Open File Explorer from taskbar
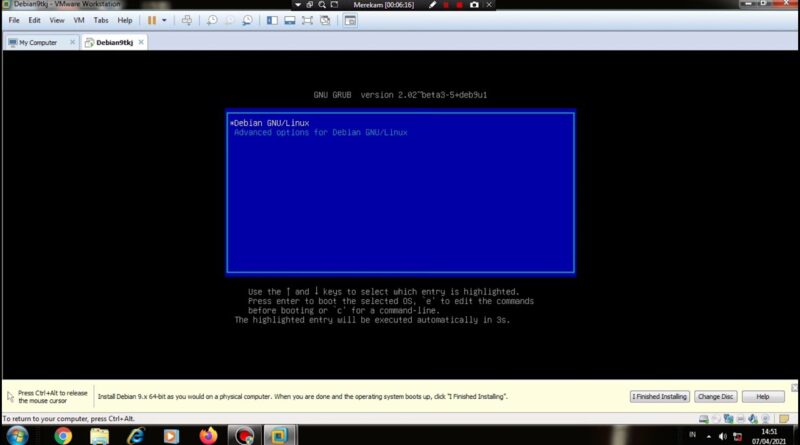 point(99,436)
